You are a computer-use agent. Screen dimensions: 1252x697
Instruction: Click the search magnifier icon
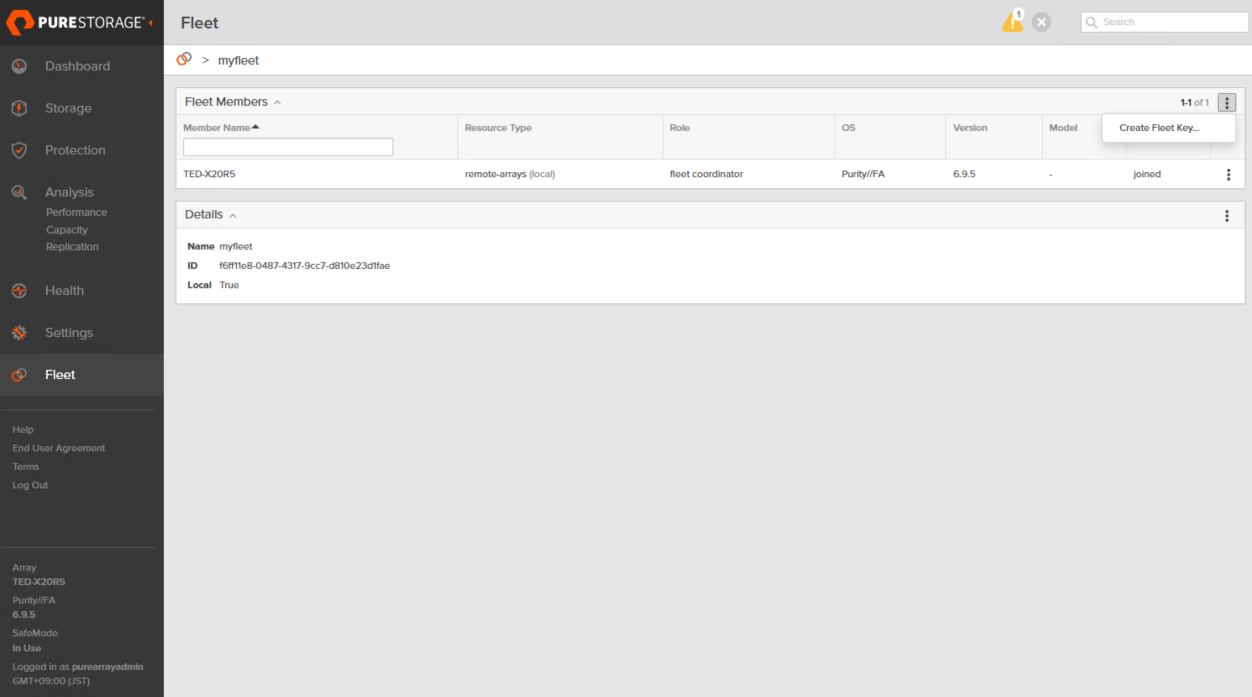pos(1092,22)
